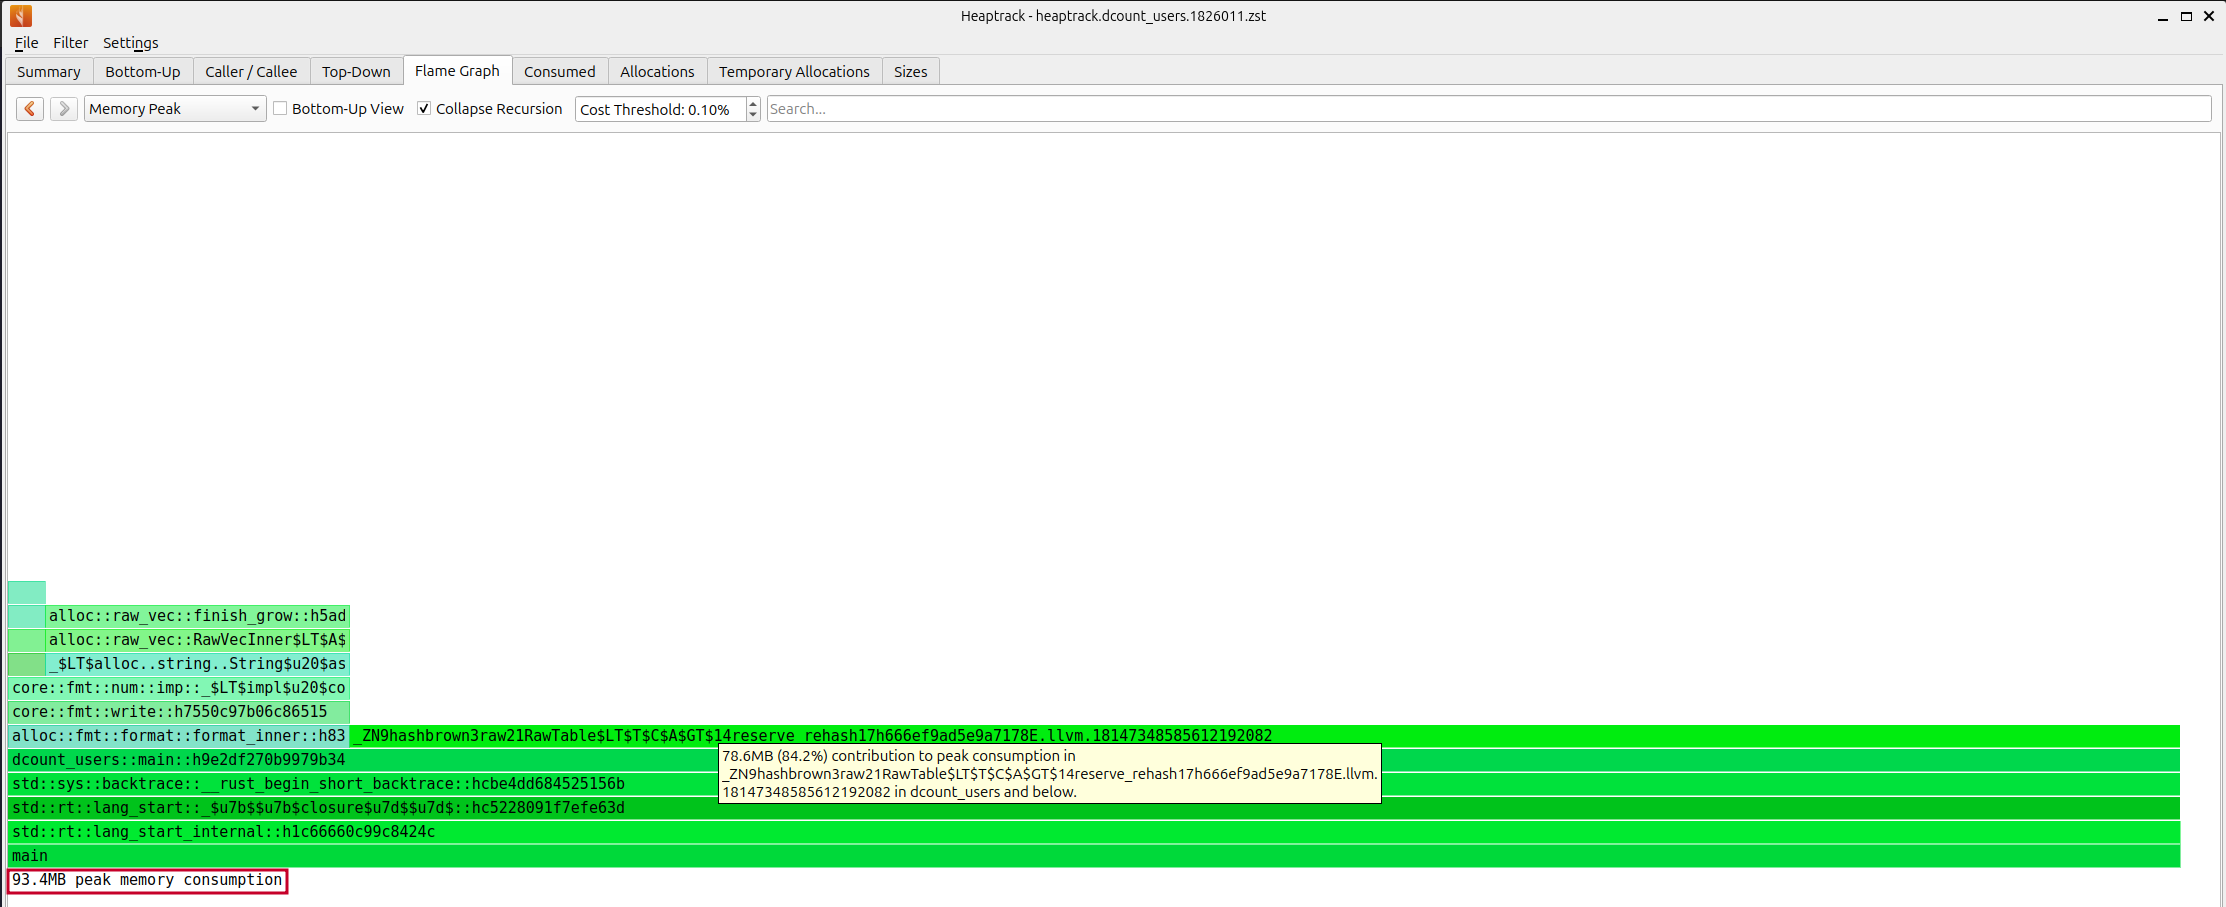Image resolution: width=2226 pixels, height=907 pixels.
Task: Disable Collapse Recursion
Action: coord(424,108)
